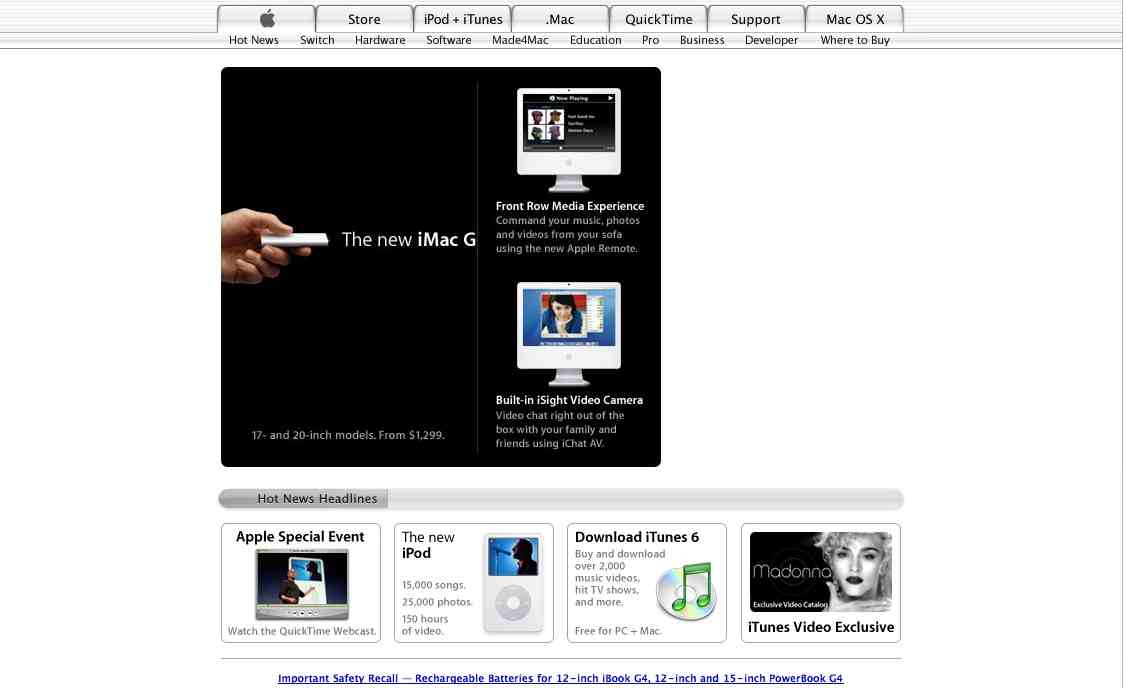Open Software in the subnav
1123x688 pixels.
tap(448, 40)
